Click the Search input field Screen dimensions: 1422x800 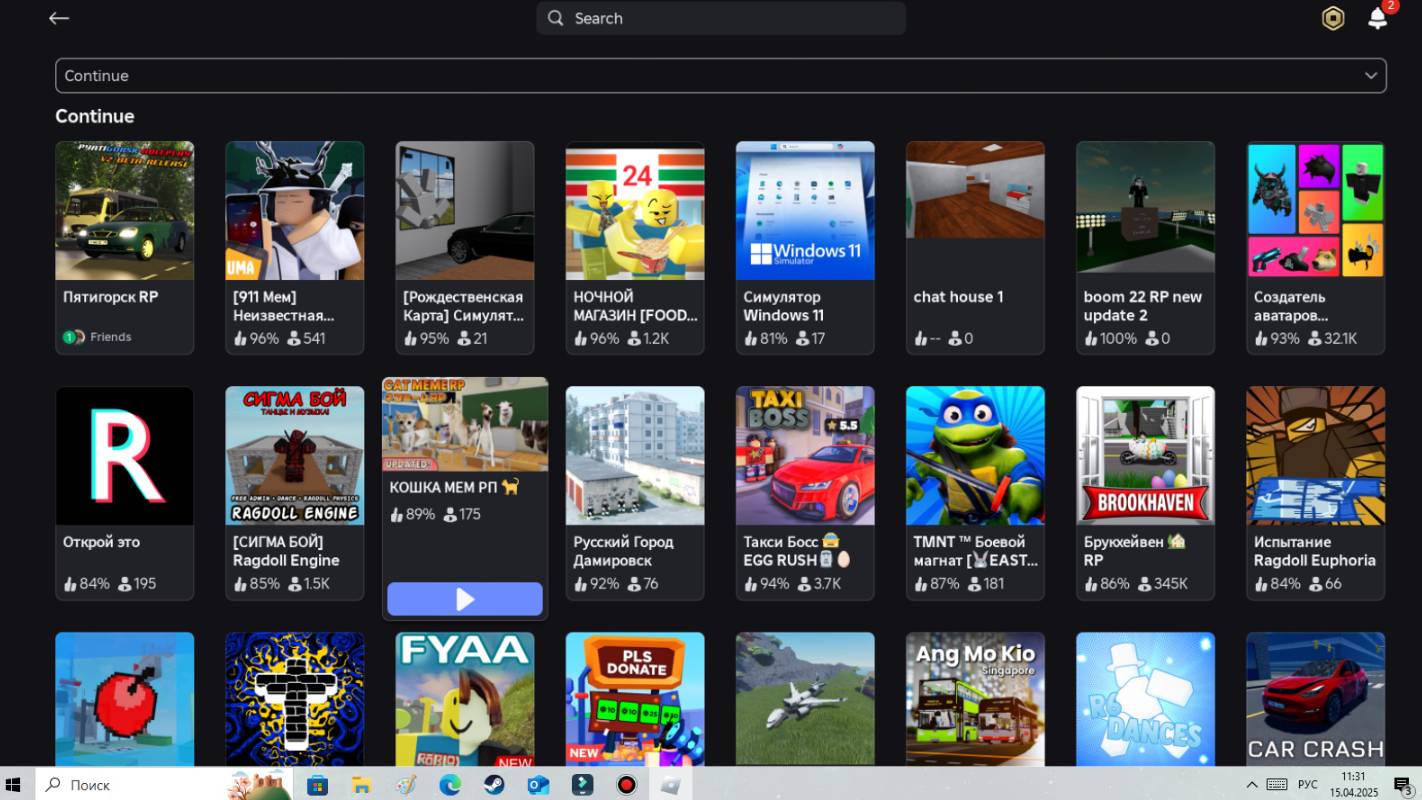pyautogui.click(x=721, y=18)
